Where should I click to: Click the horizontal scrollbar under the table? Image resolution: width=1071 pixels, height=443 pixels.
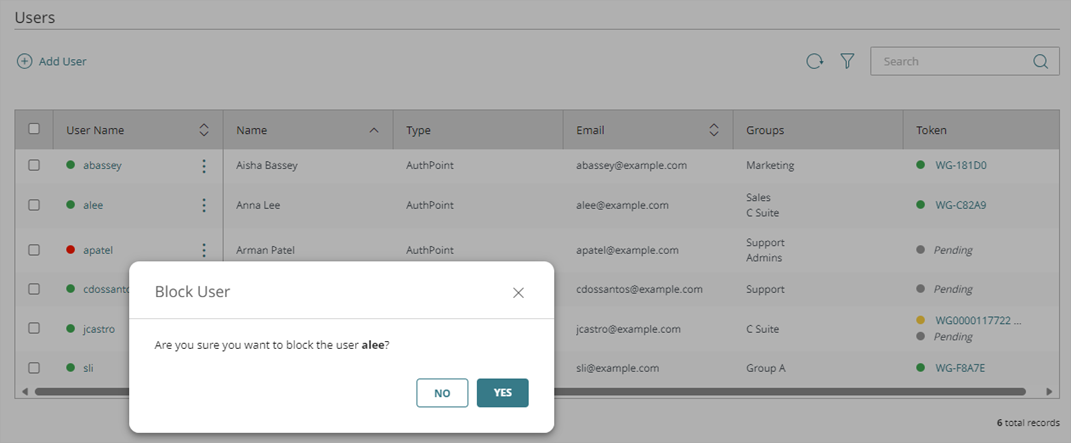(x=700, y=391)
